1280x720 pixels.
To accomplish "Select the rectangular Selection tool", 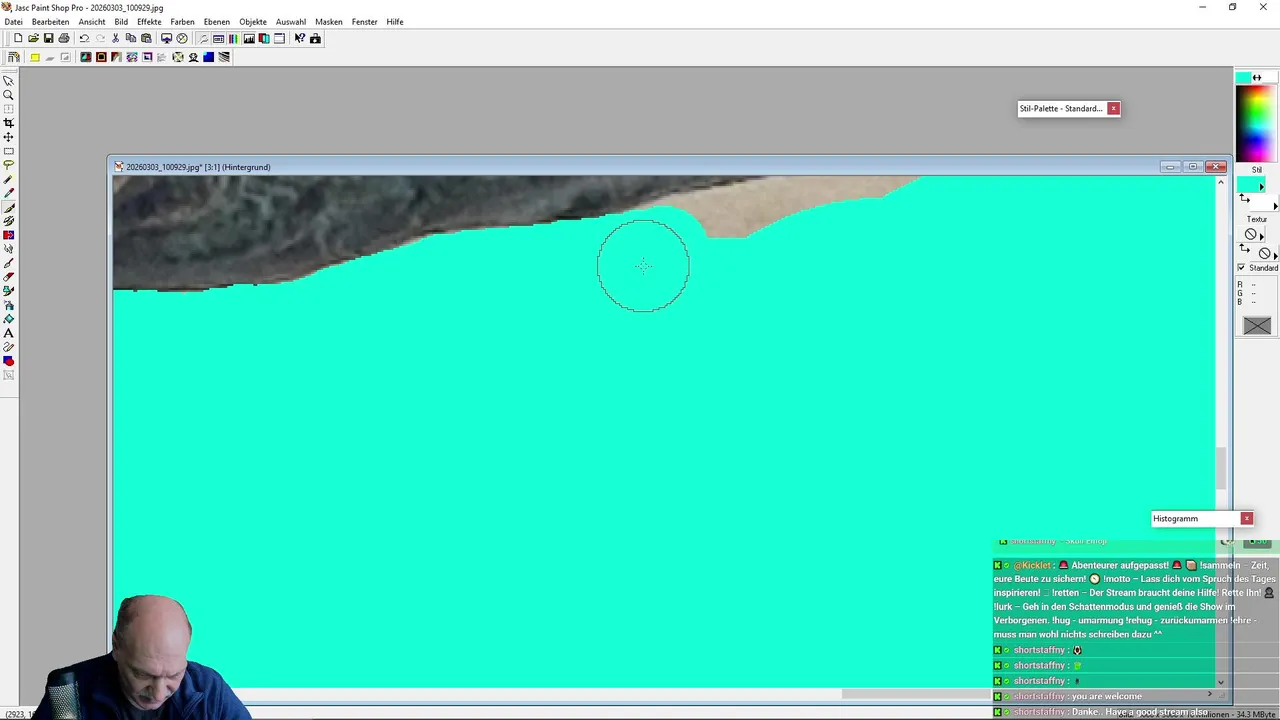I will click(x=9, y=151).
